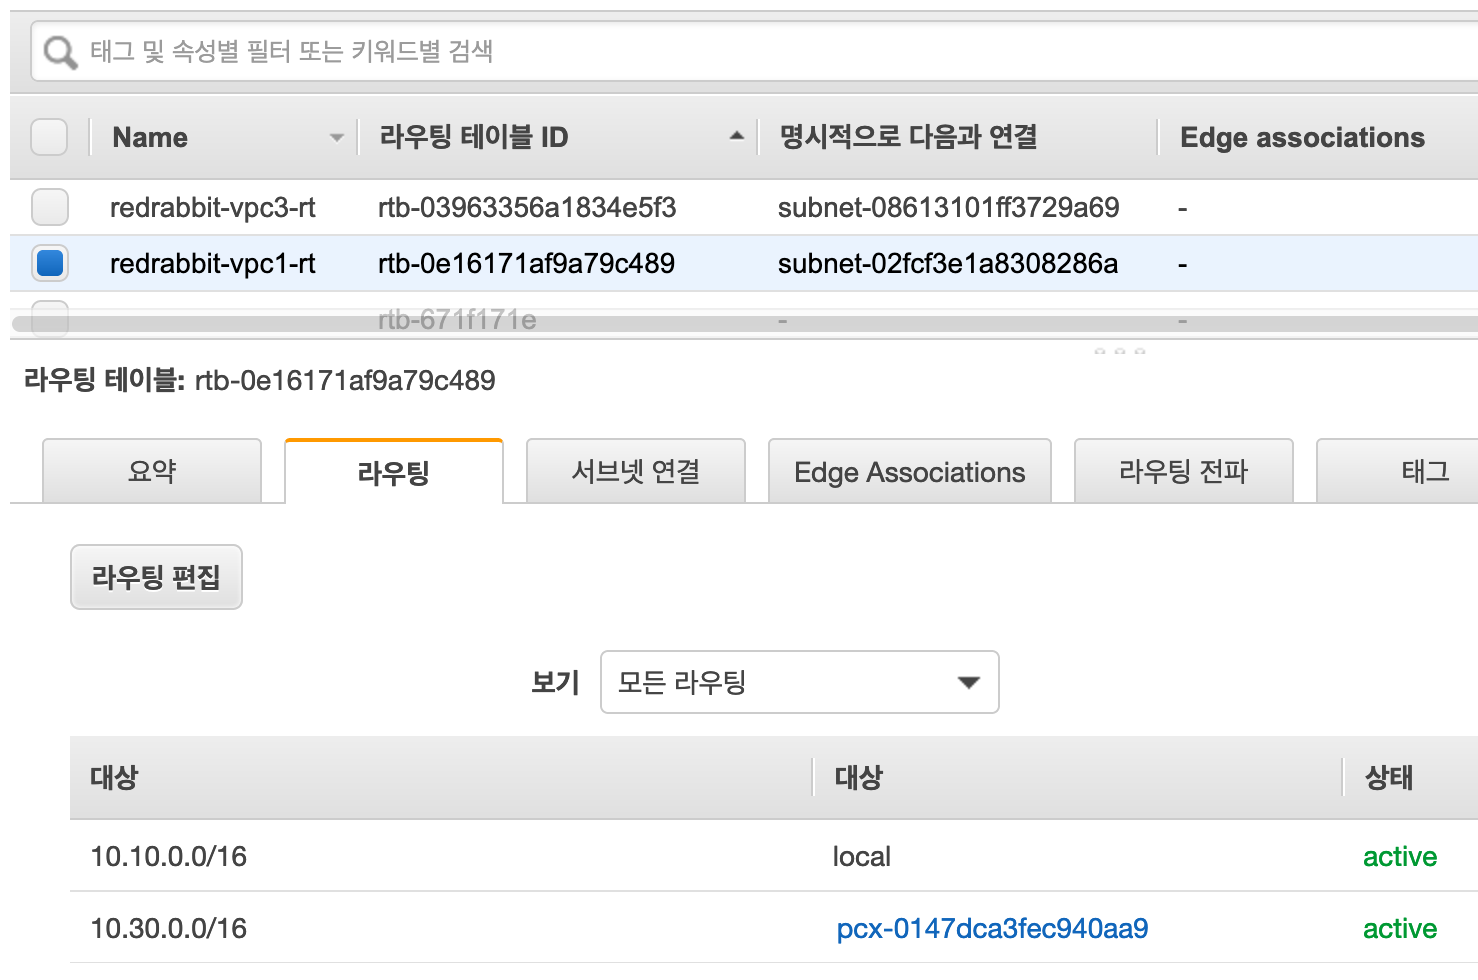Click the pane resize handle dots

click(x=1120, y=351)
